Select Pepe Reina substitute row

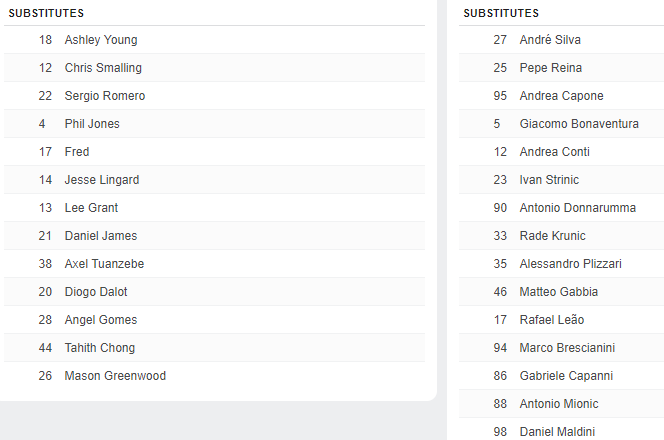coord(551,68)
